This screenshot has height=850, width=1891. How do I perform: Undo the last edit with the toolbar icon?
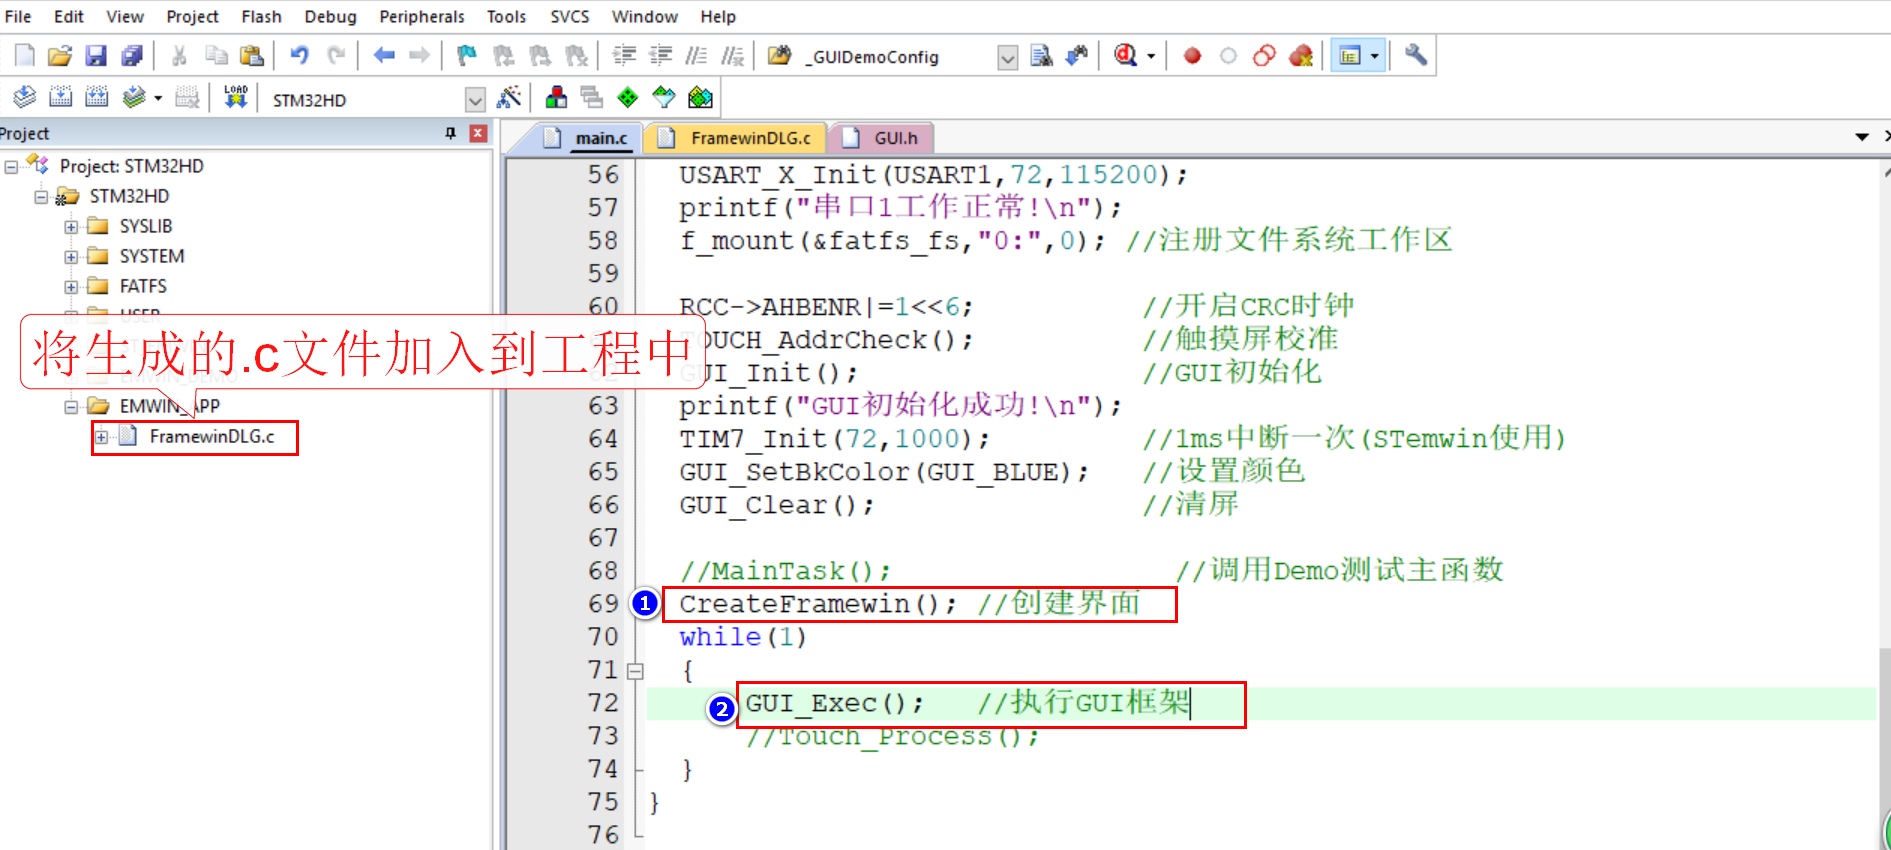[x=299, y=56]
